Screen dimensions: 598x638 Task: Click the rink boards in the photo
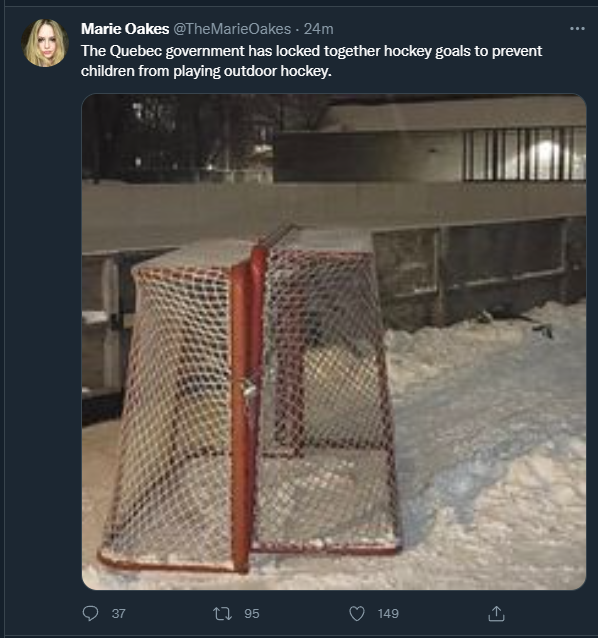pyautogui.click(x=478, y=269)
